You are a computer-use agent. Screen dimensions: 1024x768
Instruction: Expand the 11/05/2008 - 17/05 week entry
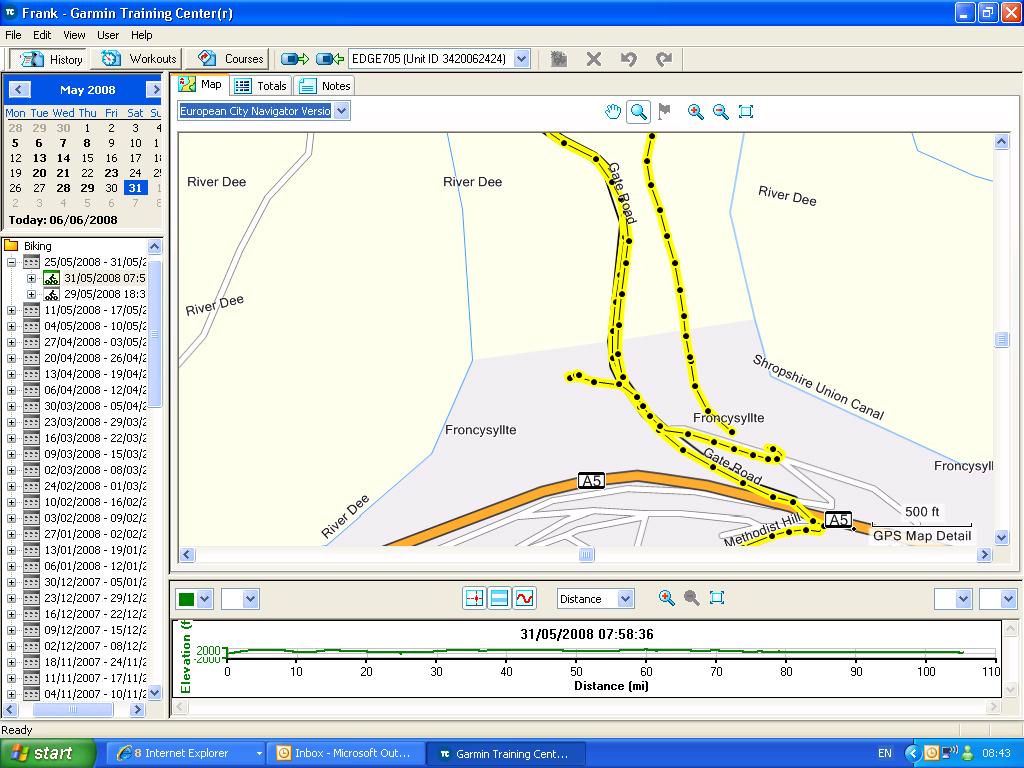coord(11,310)
